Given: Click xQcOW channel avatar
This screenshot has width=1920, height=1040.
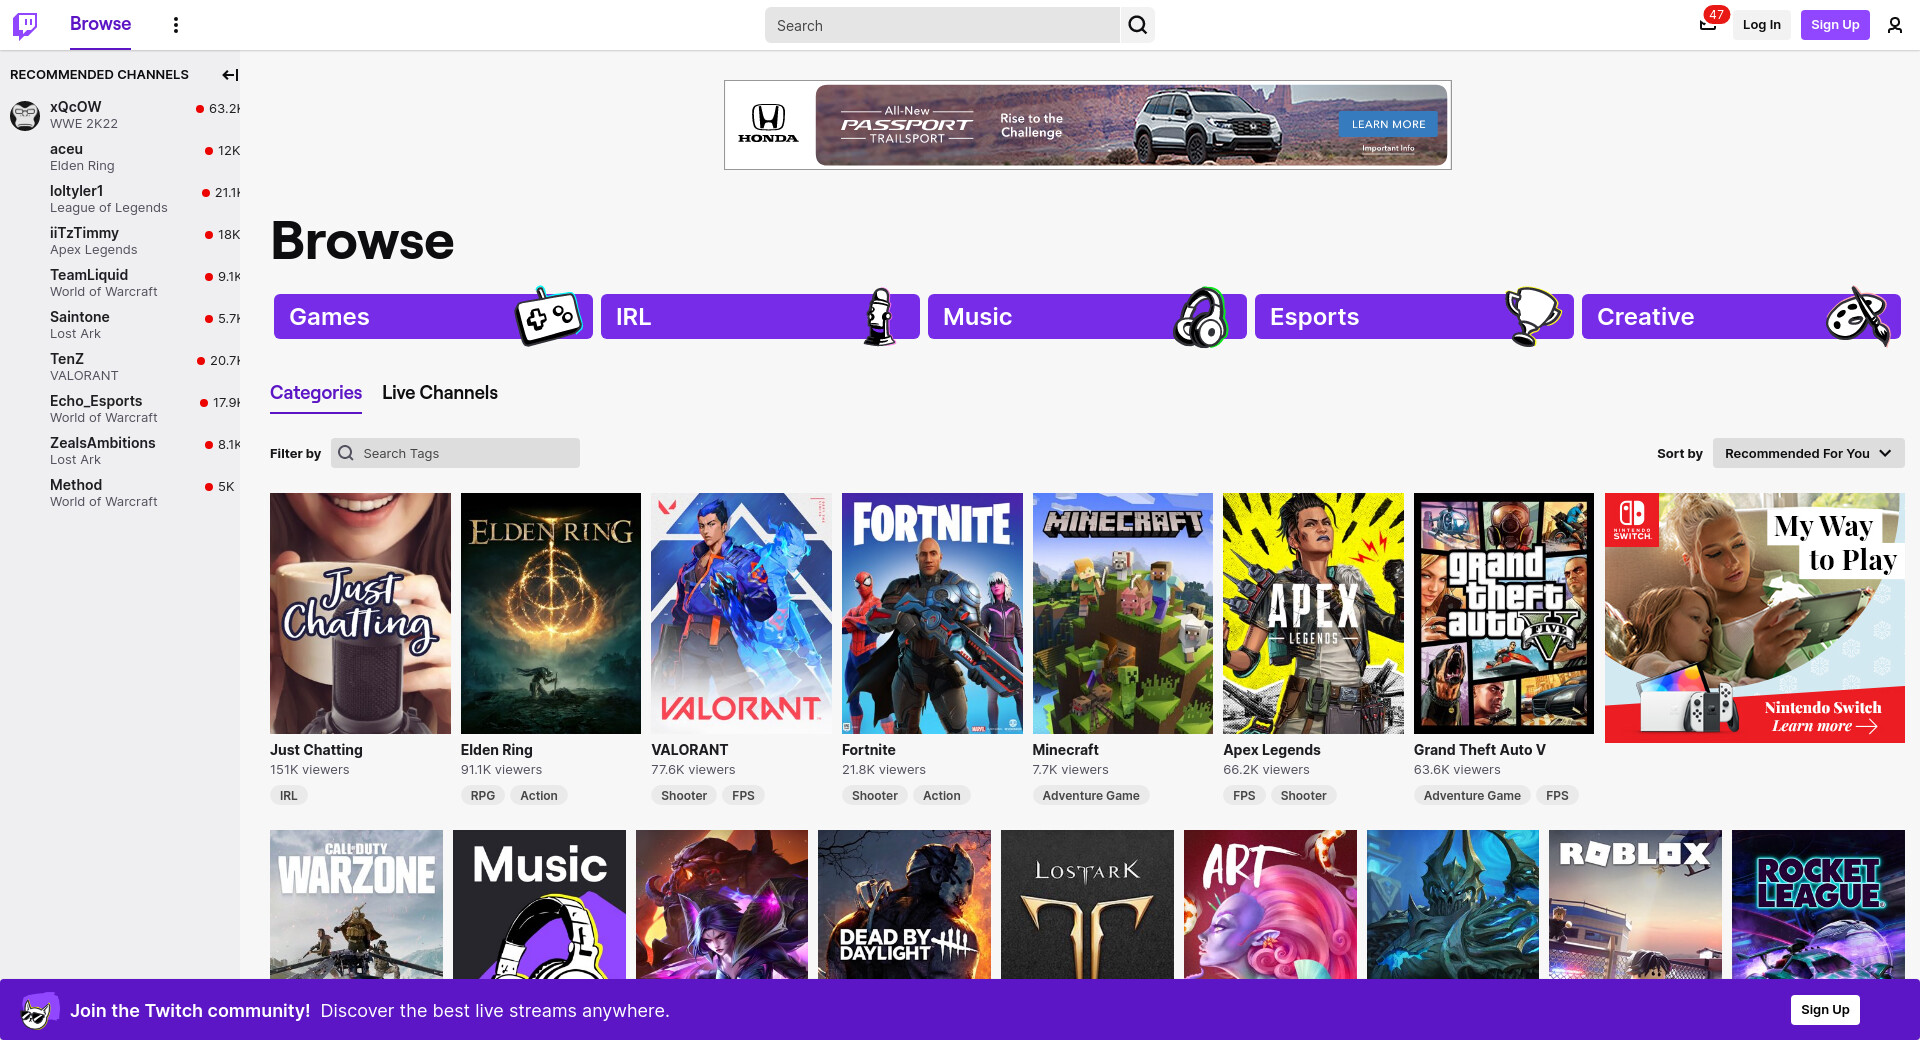Looking at the screenshot, I should (25, 115).
